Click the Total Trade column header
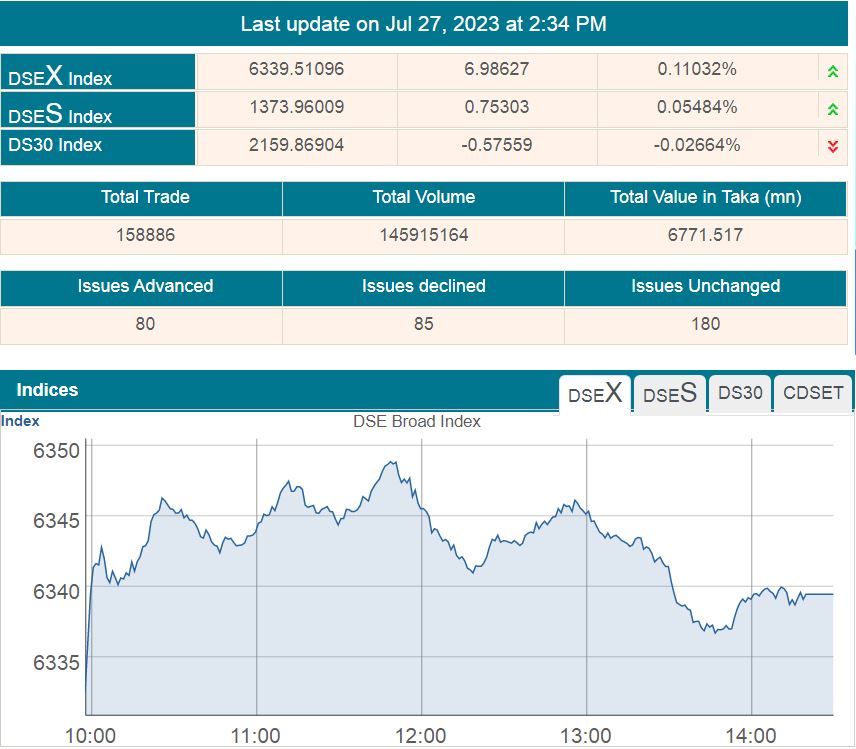This screenshot has width=856, height=749. 145,197
